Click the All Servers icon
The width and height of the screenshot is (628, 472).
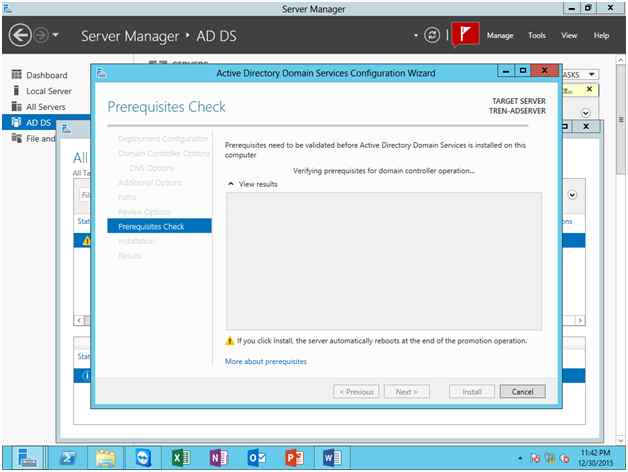click(x=16, y=107)
